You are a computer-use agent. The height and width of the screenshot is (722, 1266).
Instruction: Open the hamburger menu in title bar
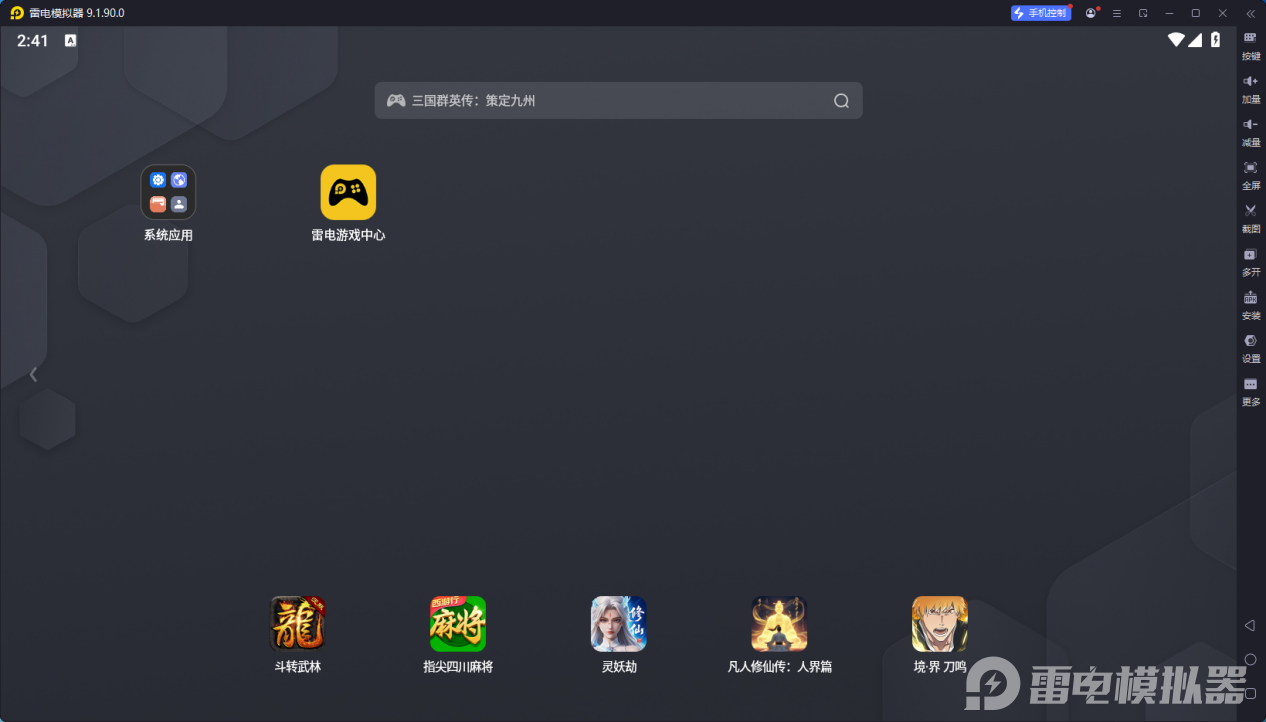[x=1117, y=13]
